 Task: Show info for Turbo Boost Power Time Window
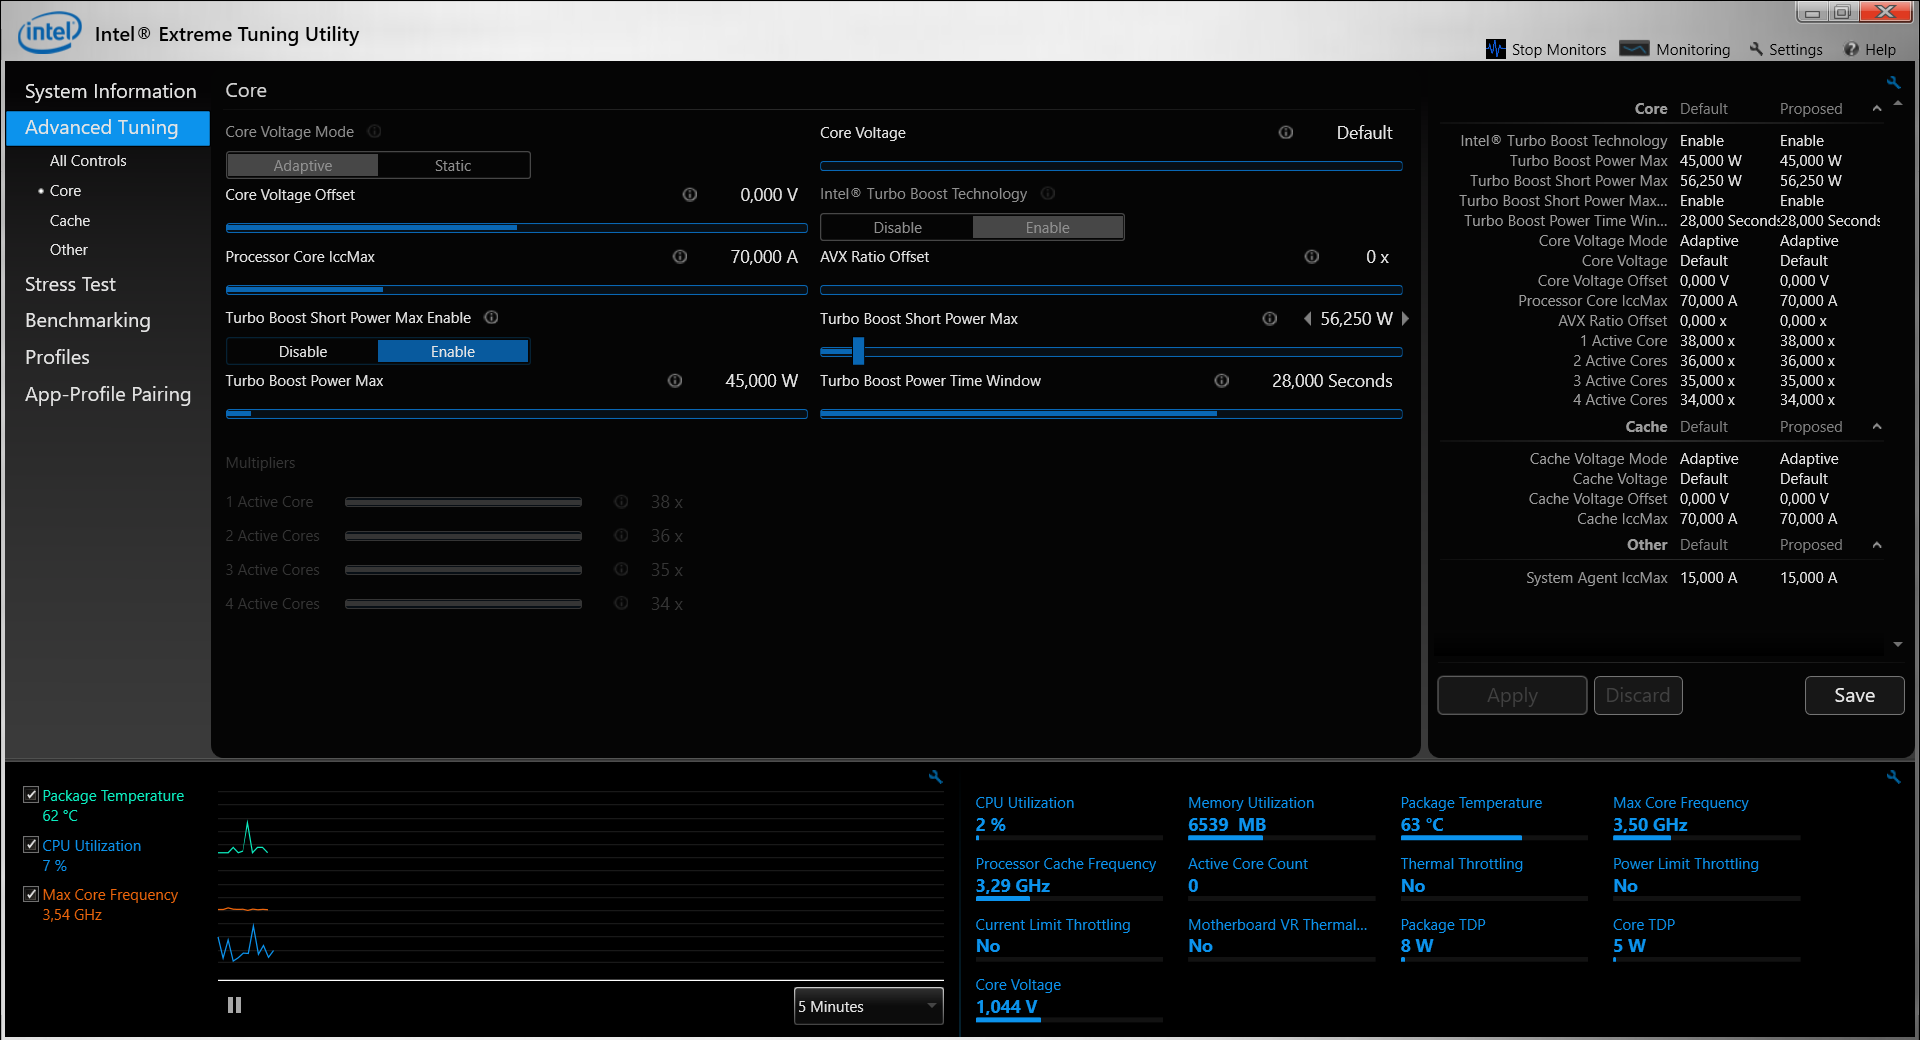(x=1222, y=381)
